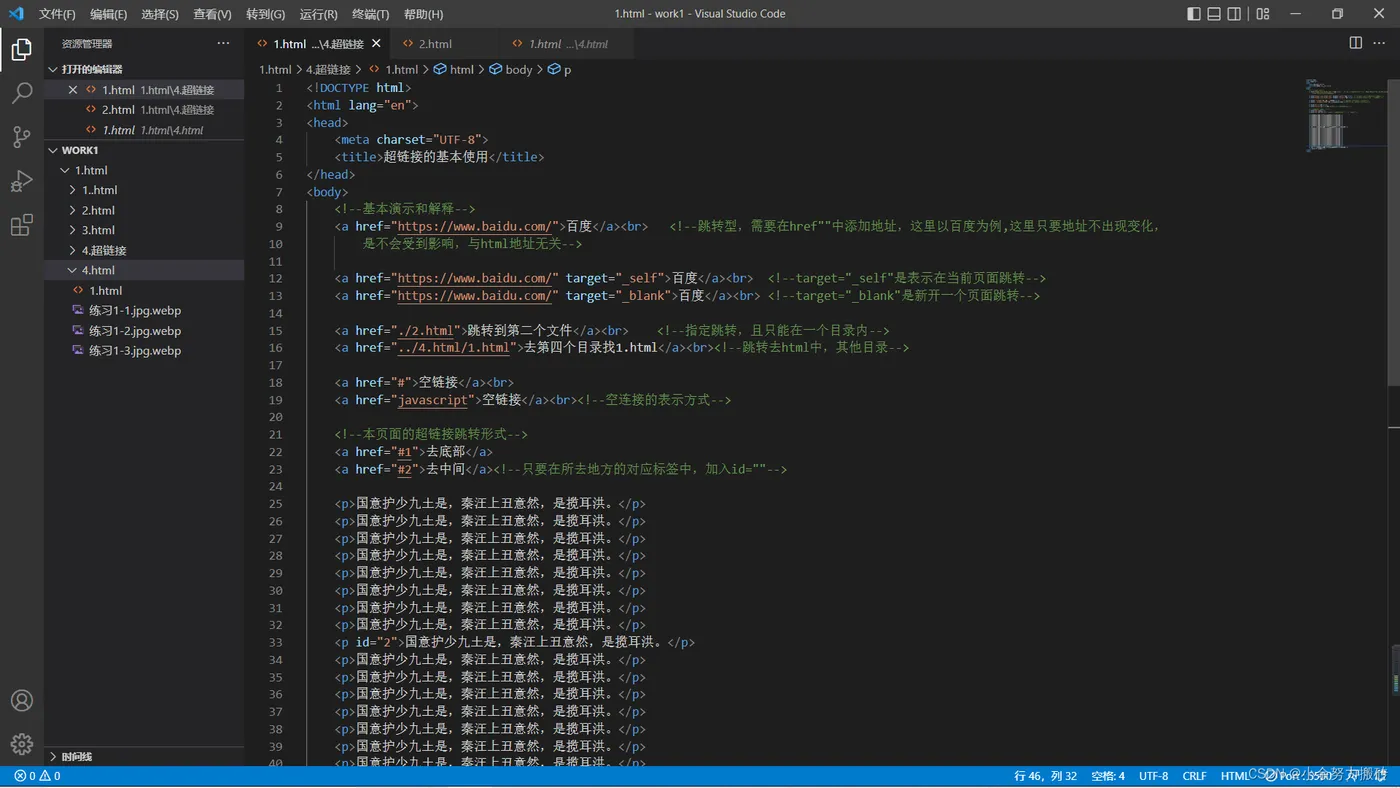Screen dimensions: 1400x788
Task: Split the editor to the right
Action: (1356, 43)
